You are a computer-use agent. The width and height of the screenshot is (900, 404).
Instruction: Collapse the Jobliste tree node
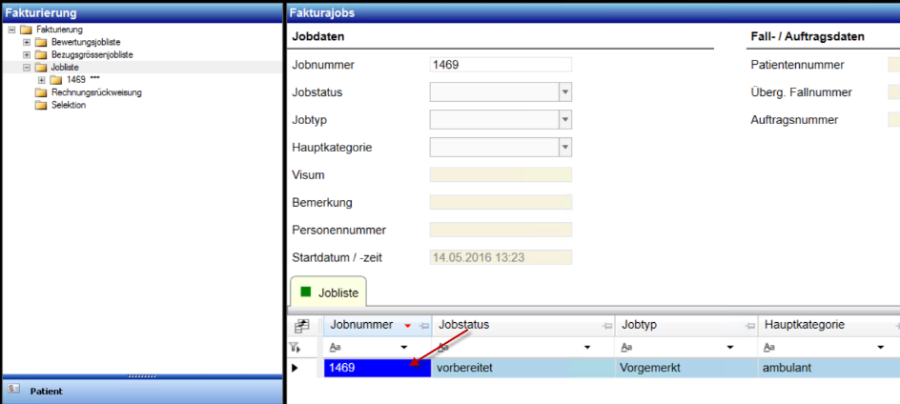[26, 67]
